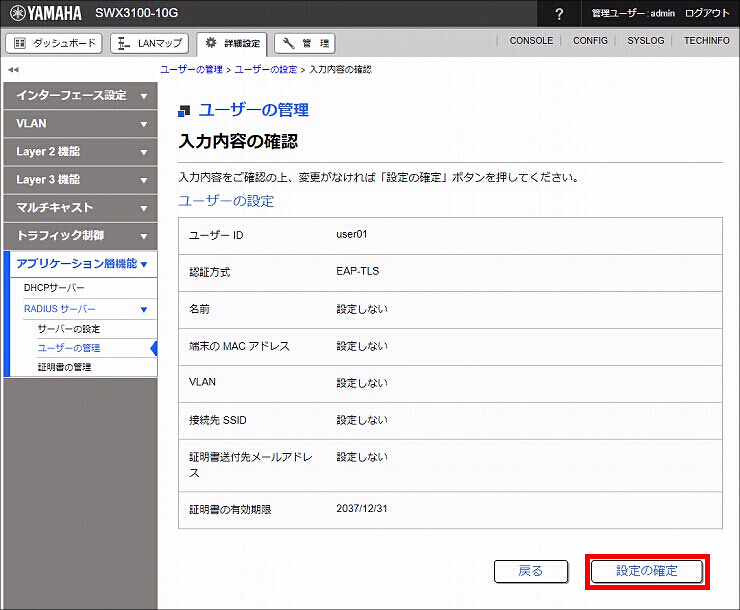This screenshot has height=610, width=740.
Task: Click the SWX3100-10G model name
Action: click(x=137, y=13)
